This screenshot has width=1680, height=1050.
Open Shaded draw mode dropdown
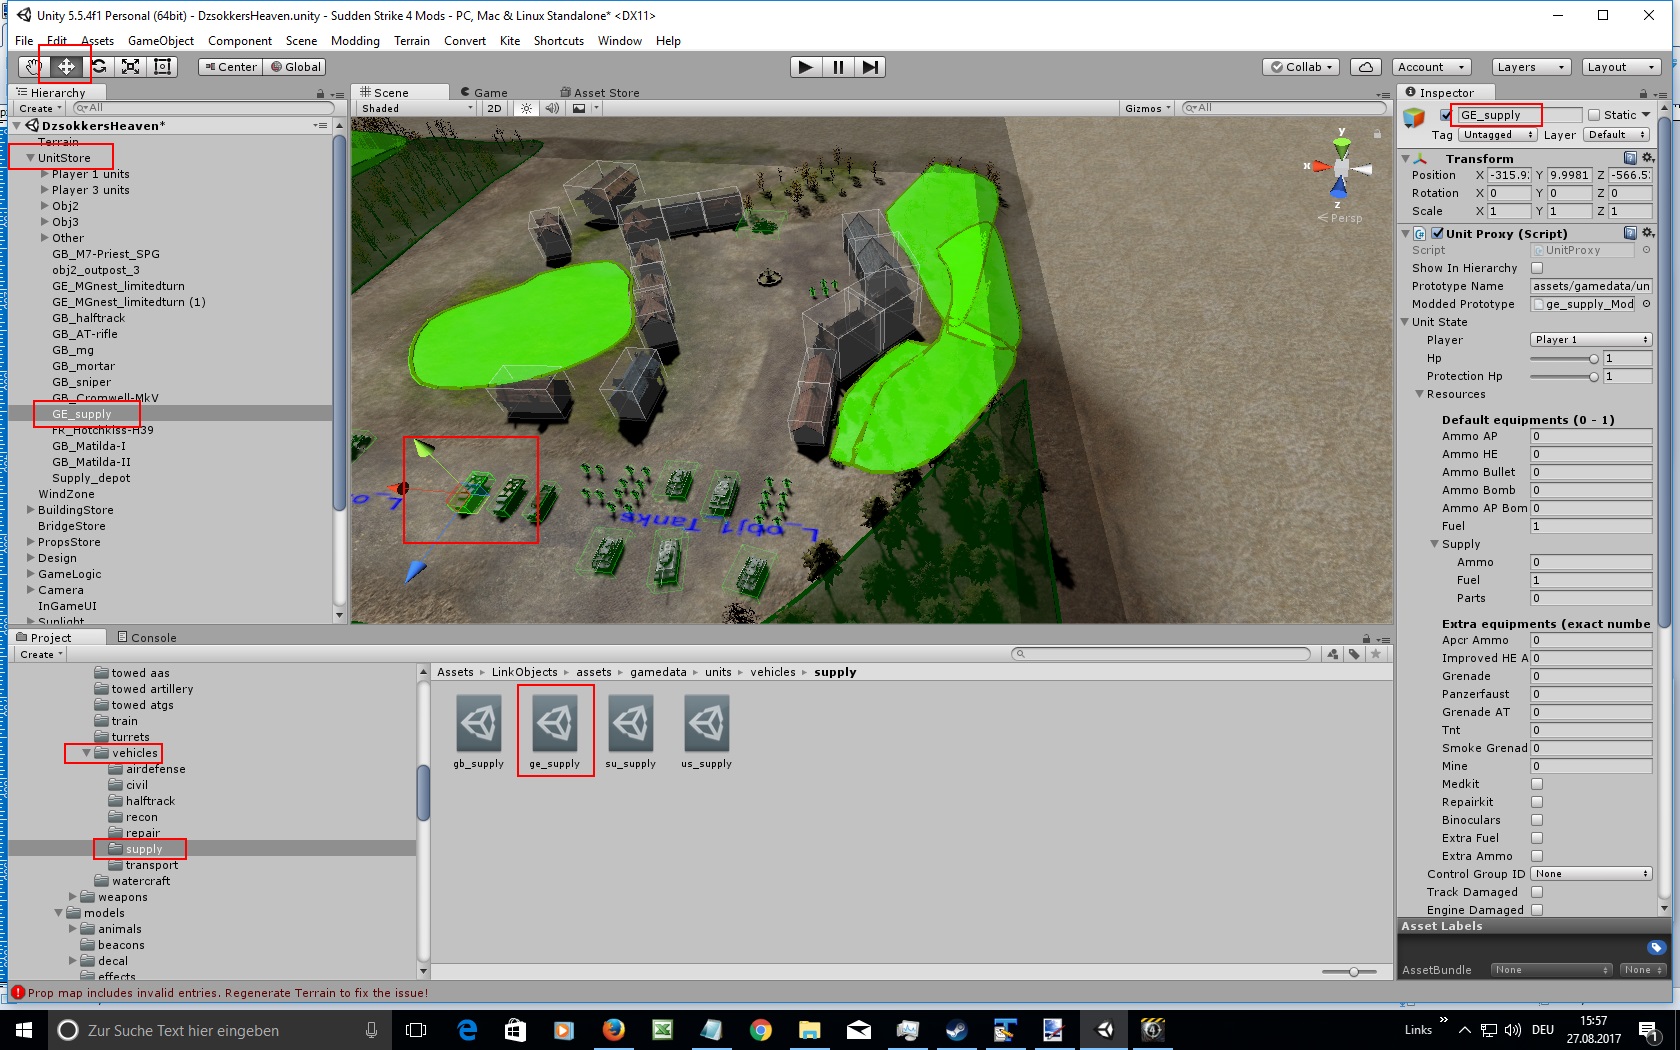pos(417,108)
